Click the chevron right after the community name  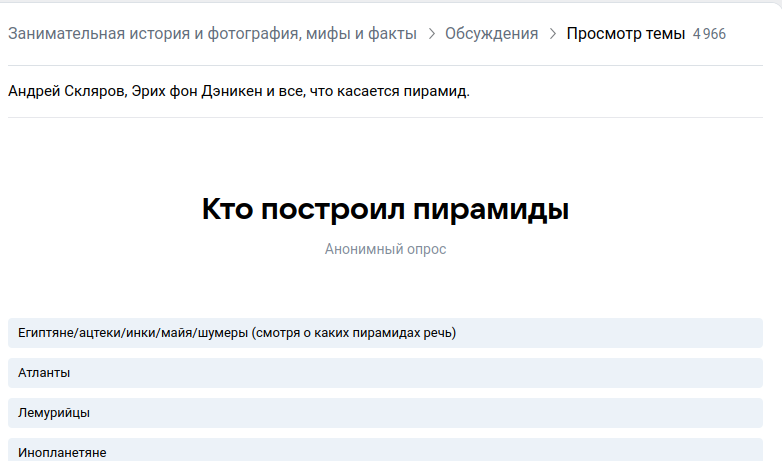click(431, 34)
